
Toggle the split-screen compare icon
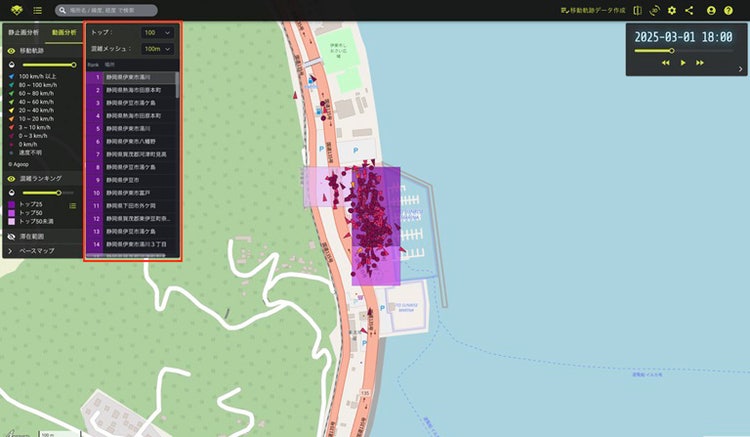[638, 10]
